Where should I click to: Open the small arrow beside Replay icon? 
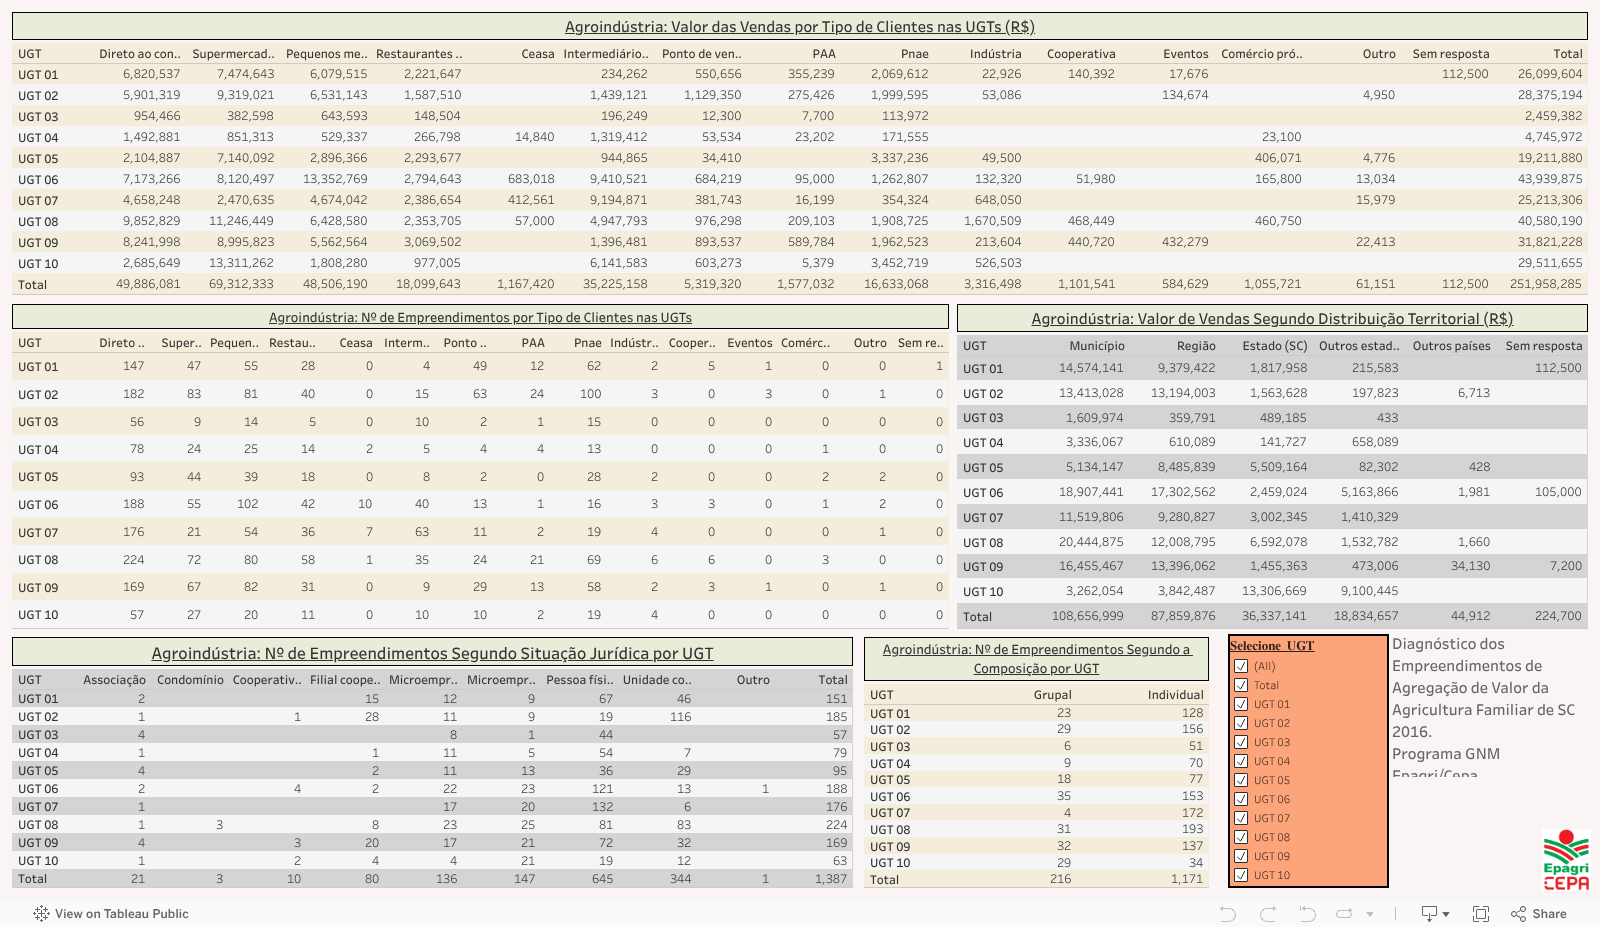1370,914
